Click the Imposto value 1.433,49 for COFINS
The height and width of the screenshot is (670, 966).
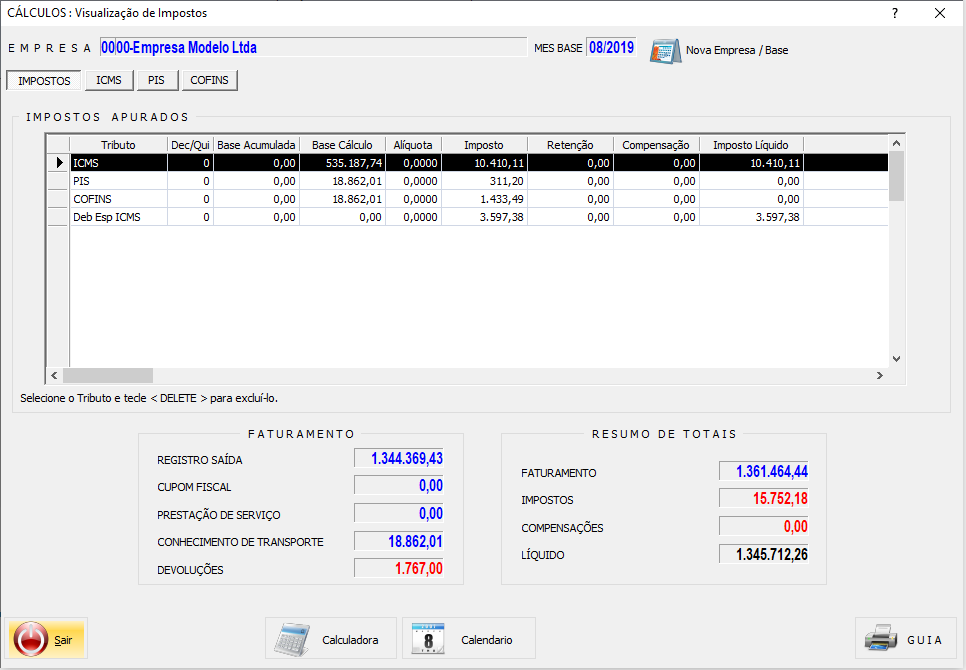484,199
